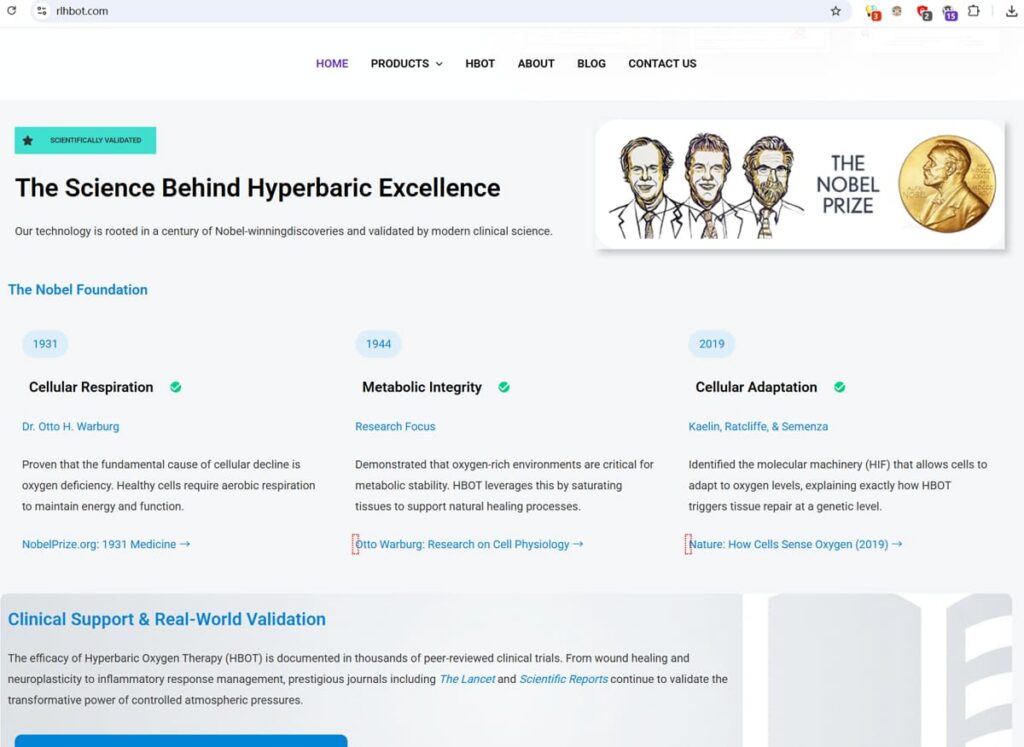Select the 2019 year pill
This screenshot has width=1024, height=747.
(x=712, y=344)
